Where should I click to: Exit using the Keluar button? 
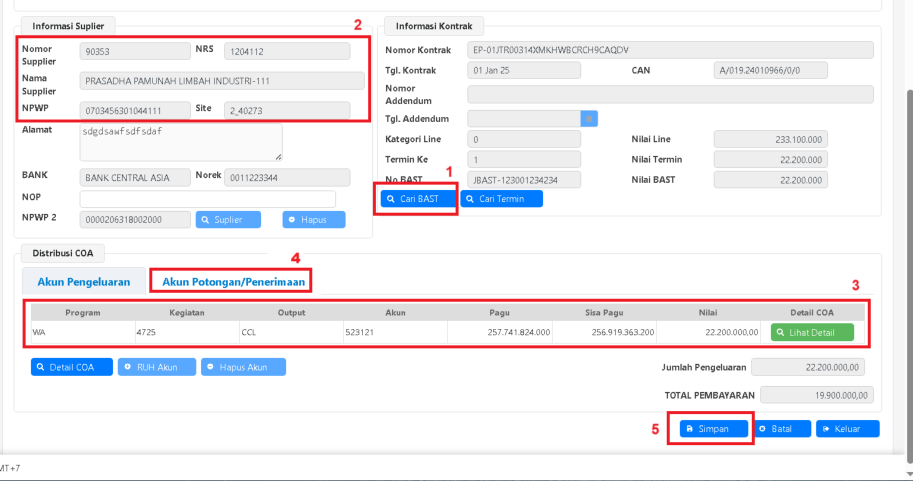pos(847,428)
